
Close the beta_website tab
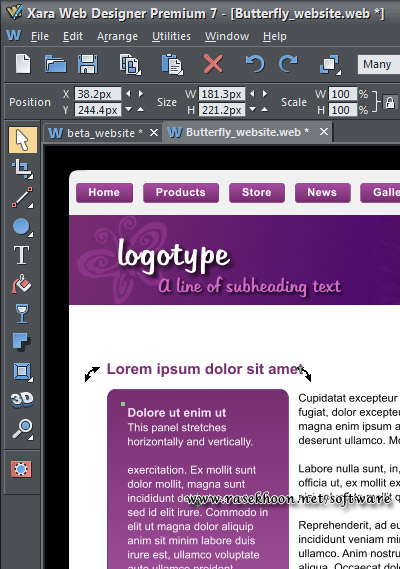point(154,132)
